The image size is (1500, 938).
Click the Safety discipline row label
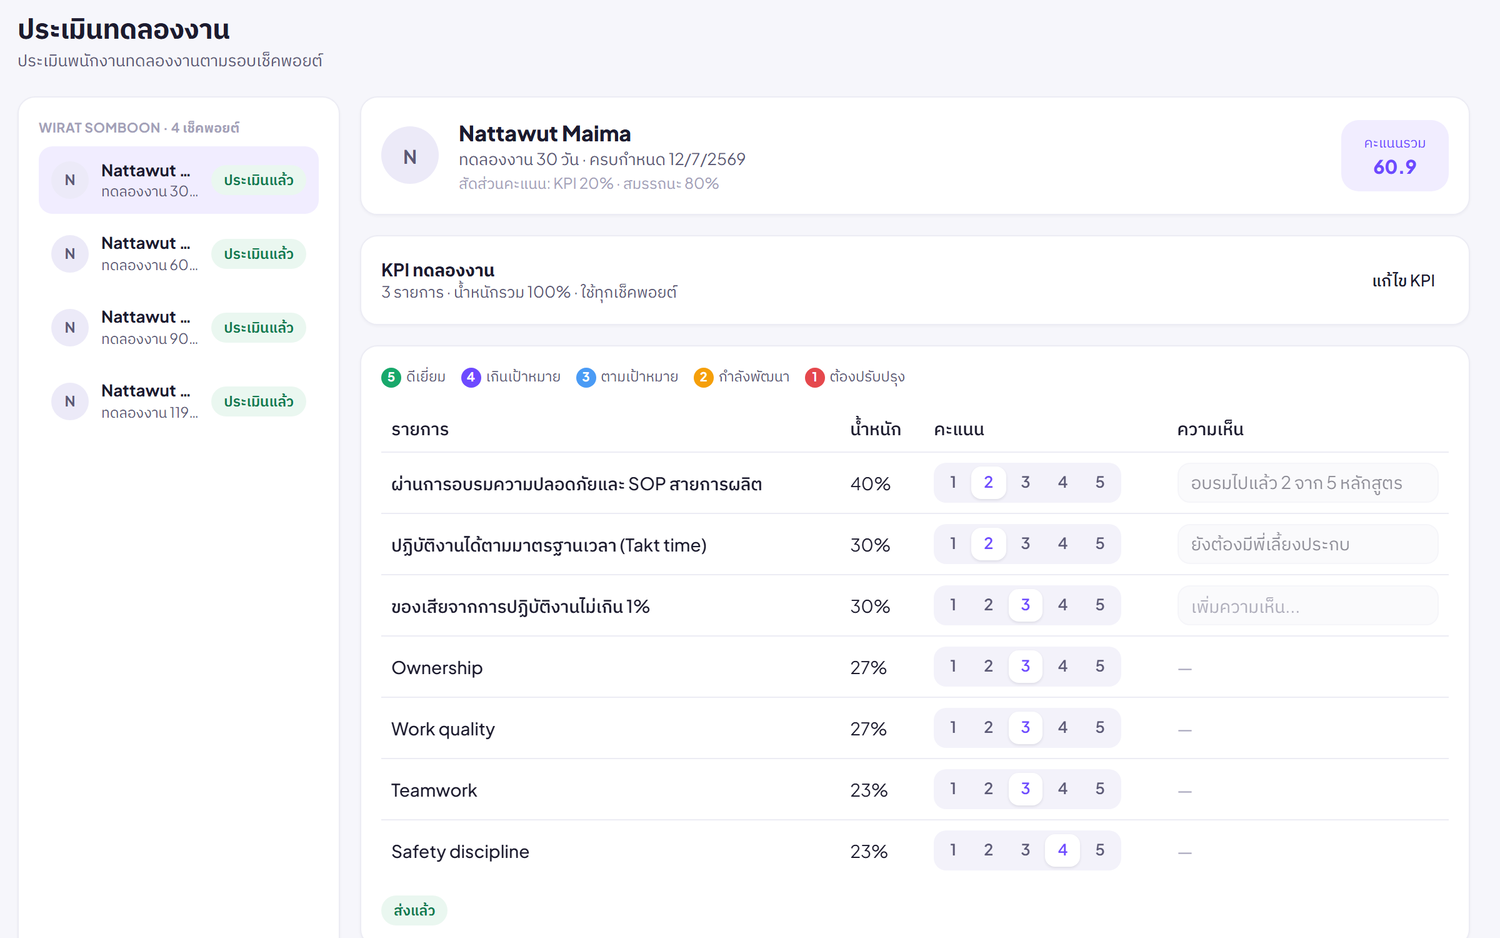click(x=460, y=852)
